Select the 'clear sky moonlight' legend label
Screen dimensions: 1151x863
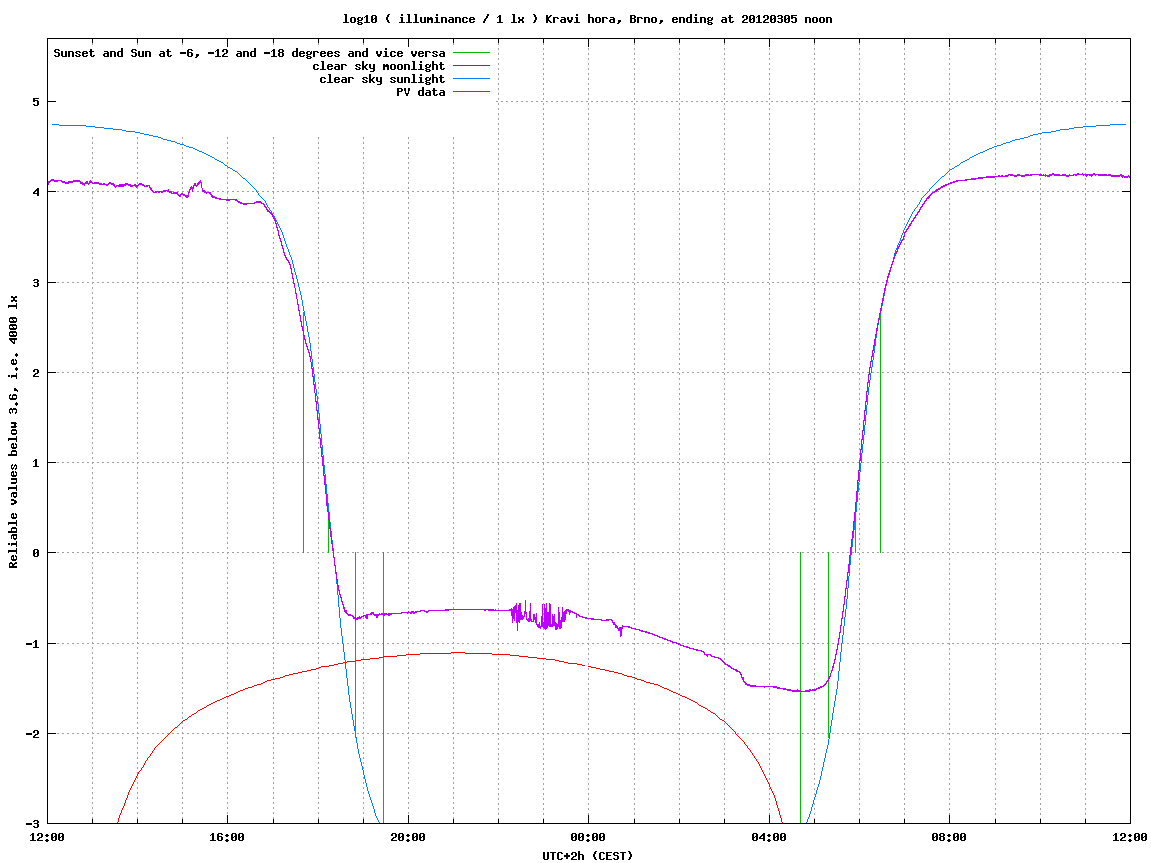[379, 66]
